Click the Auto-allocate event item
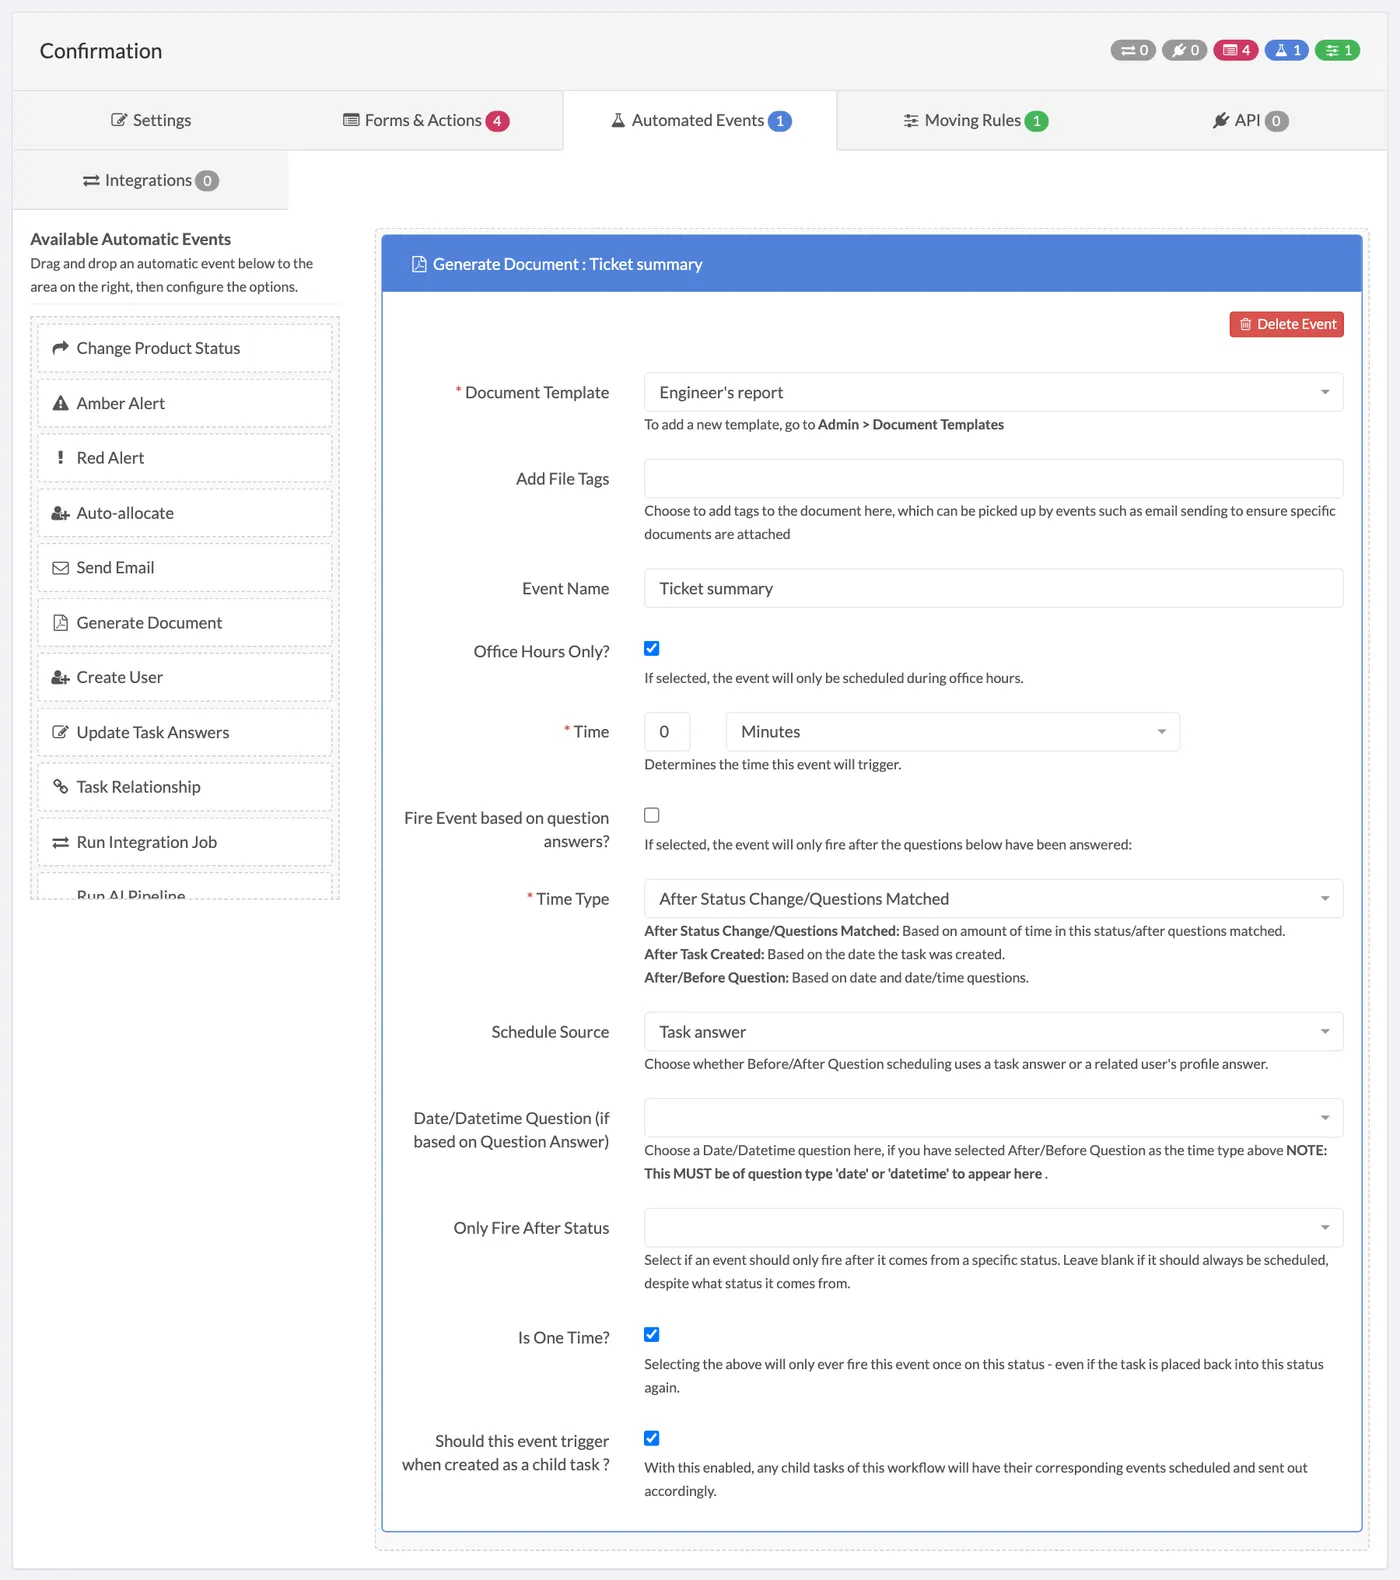1400x1580 pixels. pyautogui.click(x=185, y=513)
